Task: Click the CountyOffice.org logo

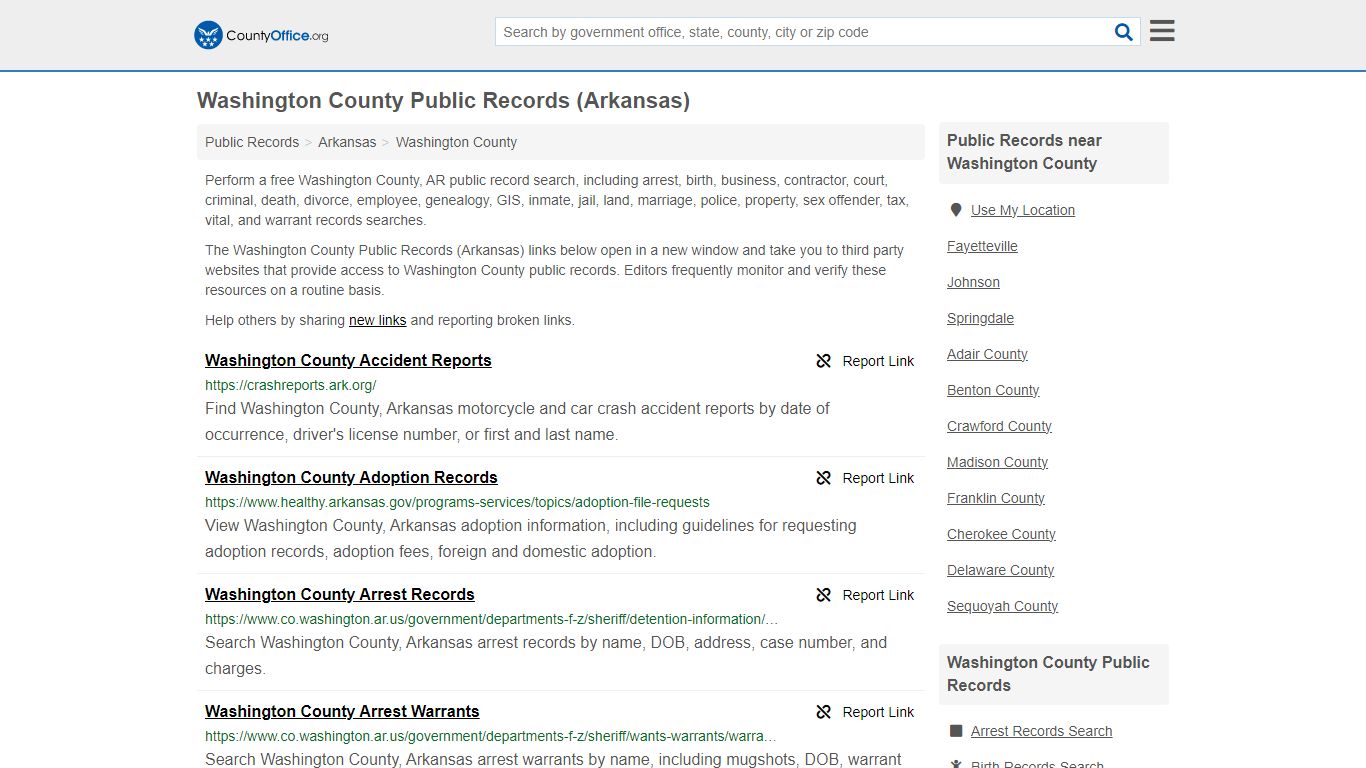Action: 261,35
